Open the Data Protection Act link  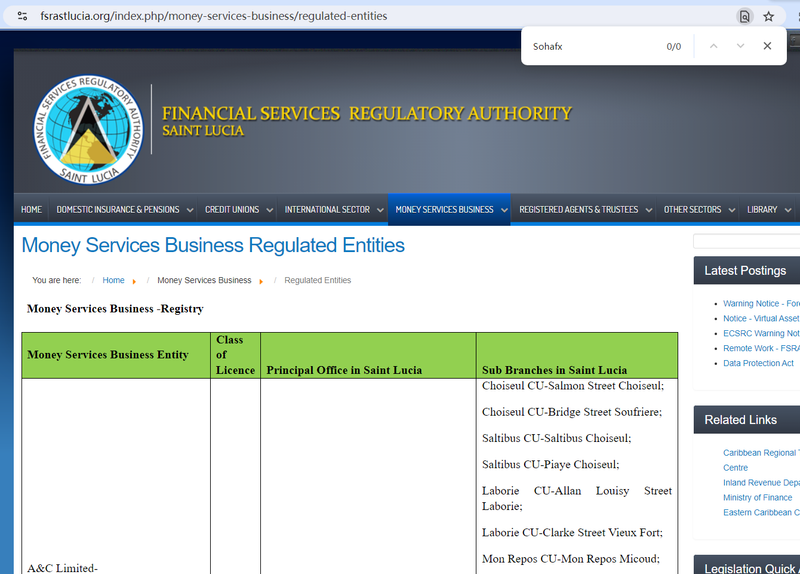point(758,363)
